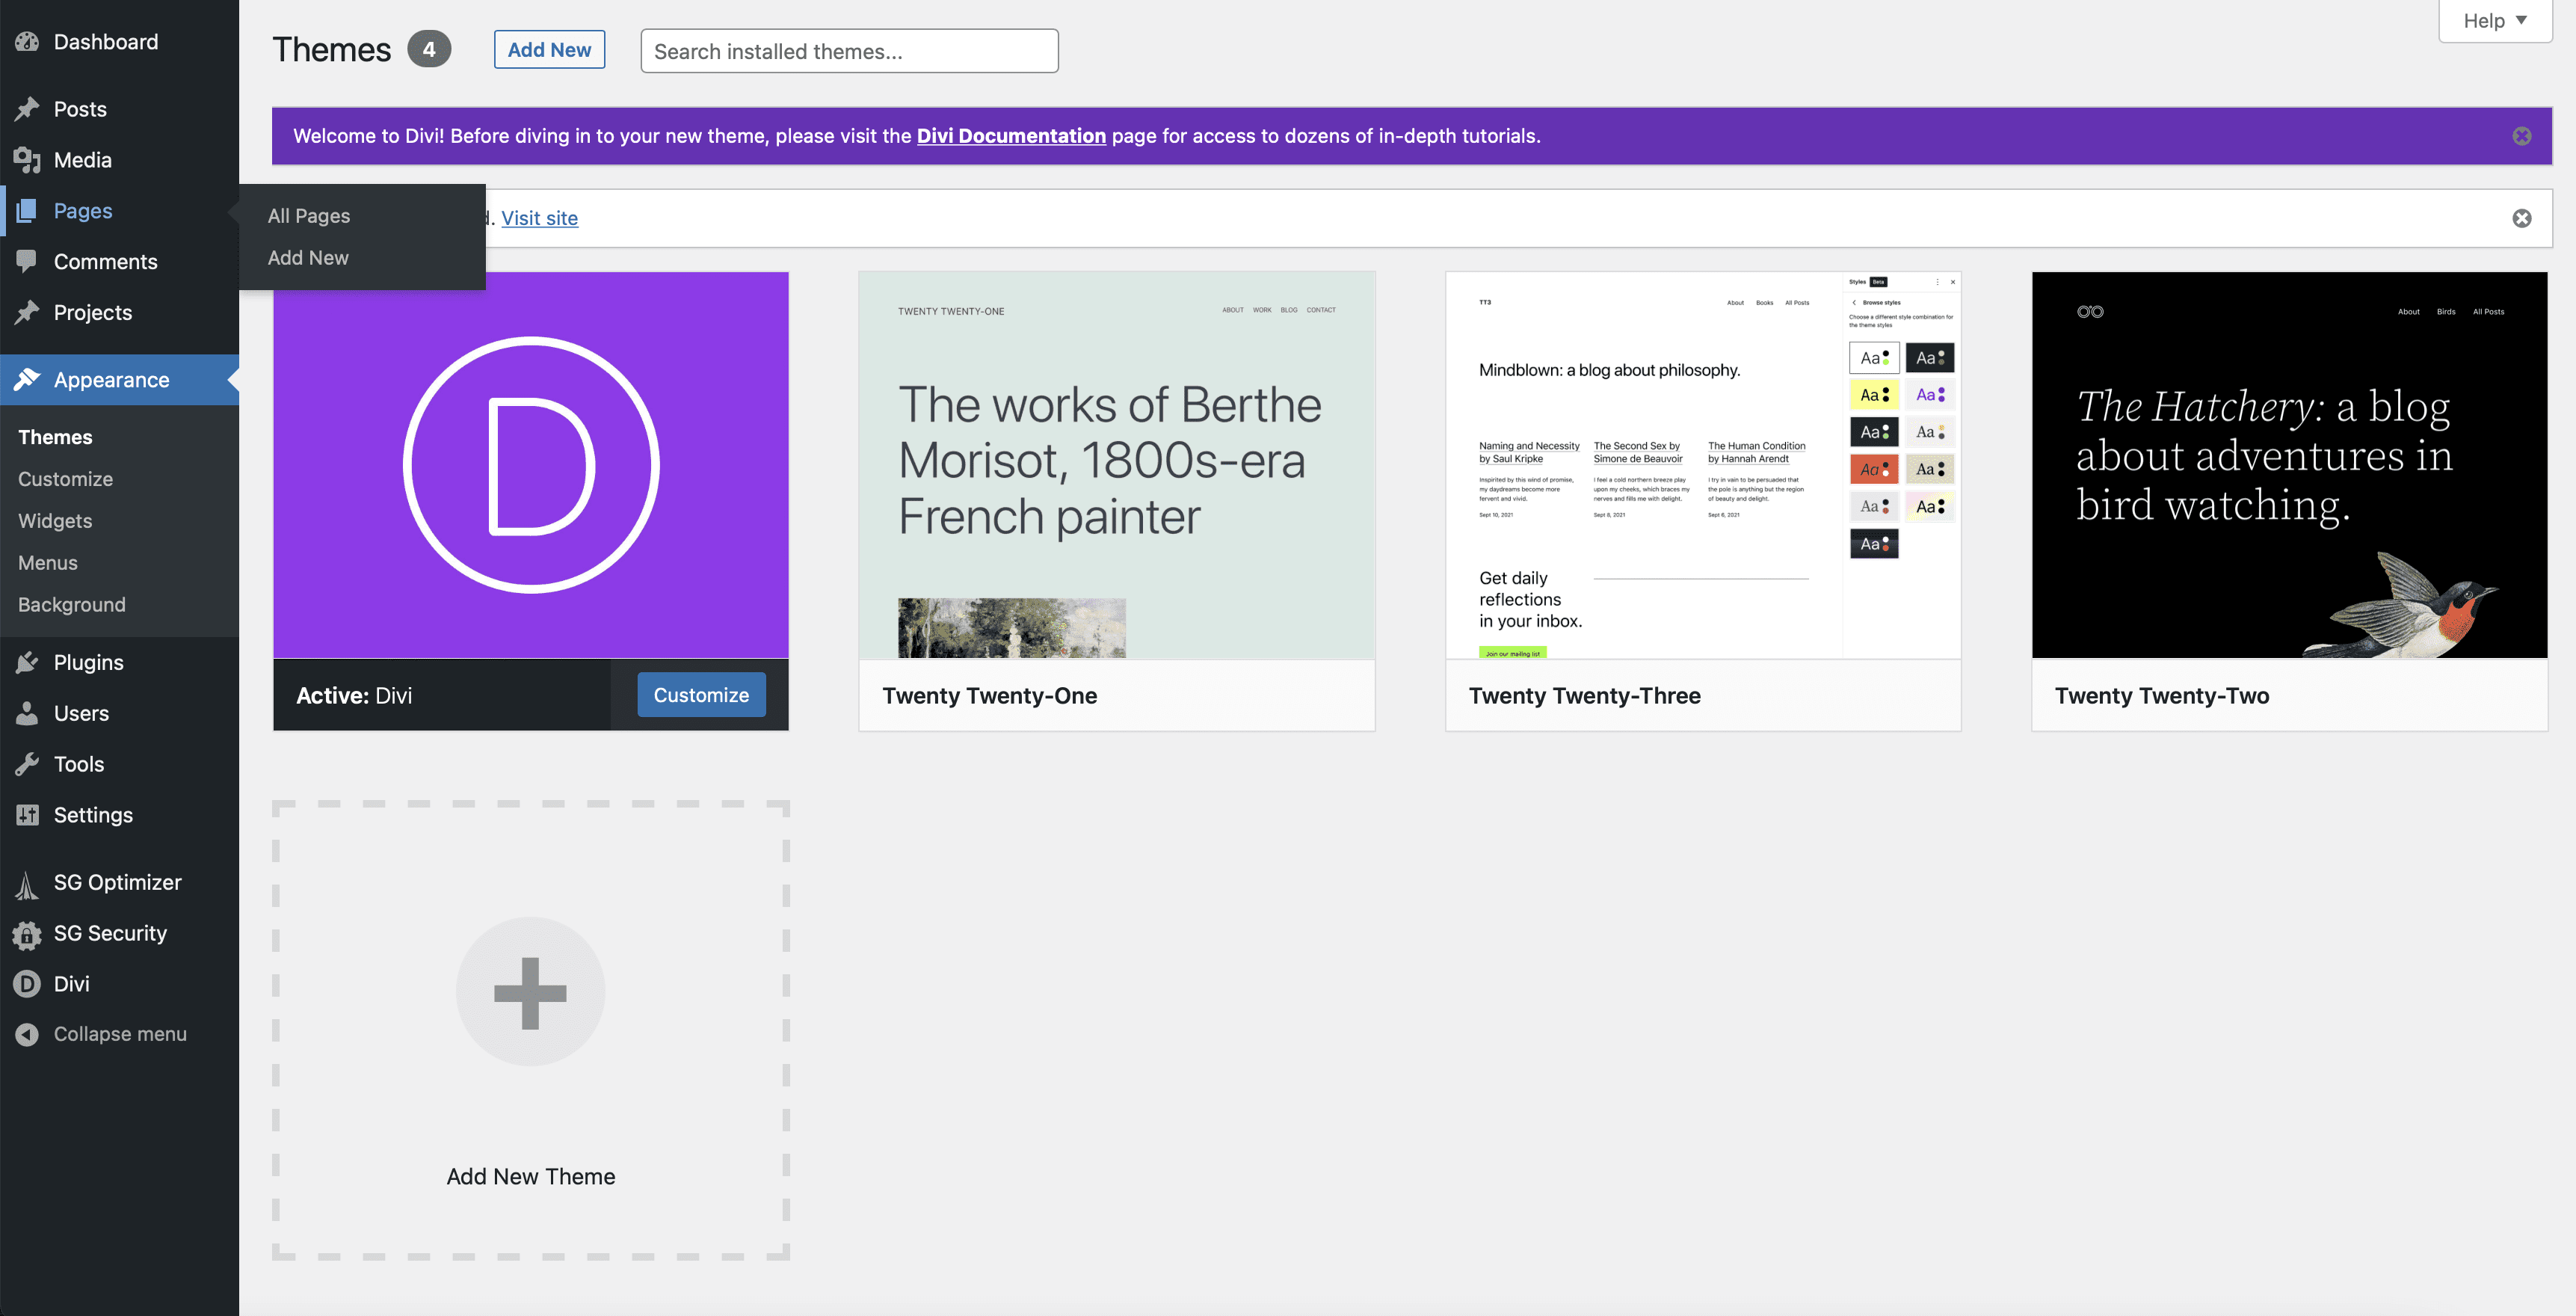Dismiss the Divi welcome banner
The width and height of the screenshot is (2576, 1316).
2522,136
